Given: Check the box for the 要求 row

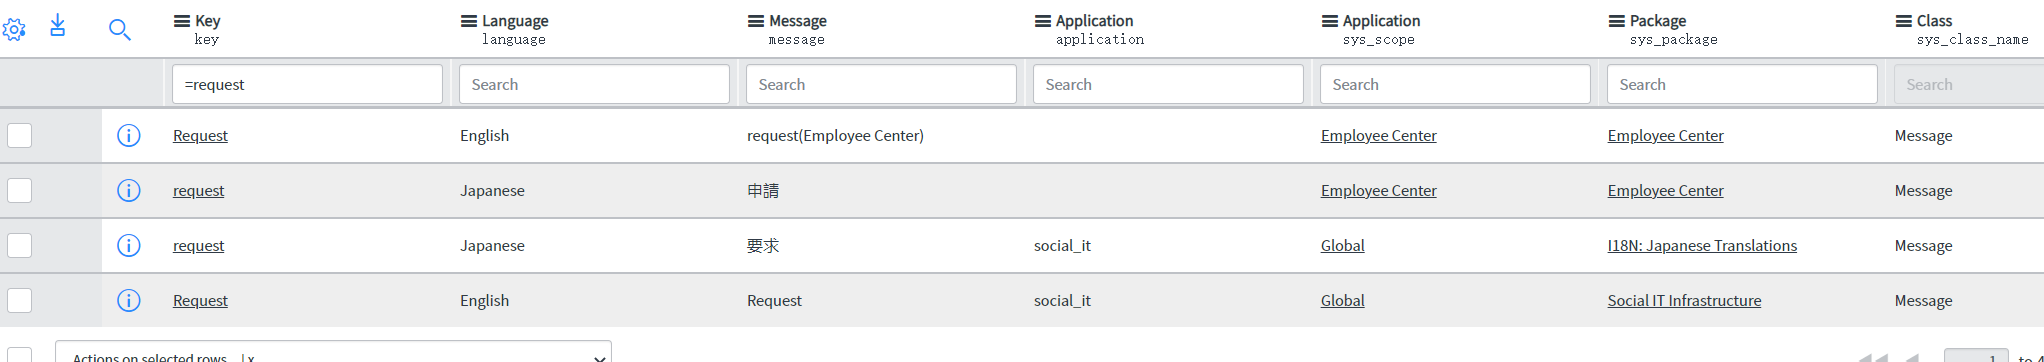Looking at the screenshot, I should click(19, 245).
